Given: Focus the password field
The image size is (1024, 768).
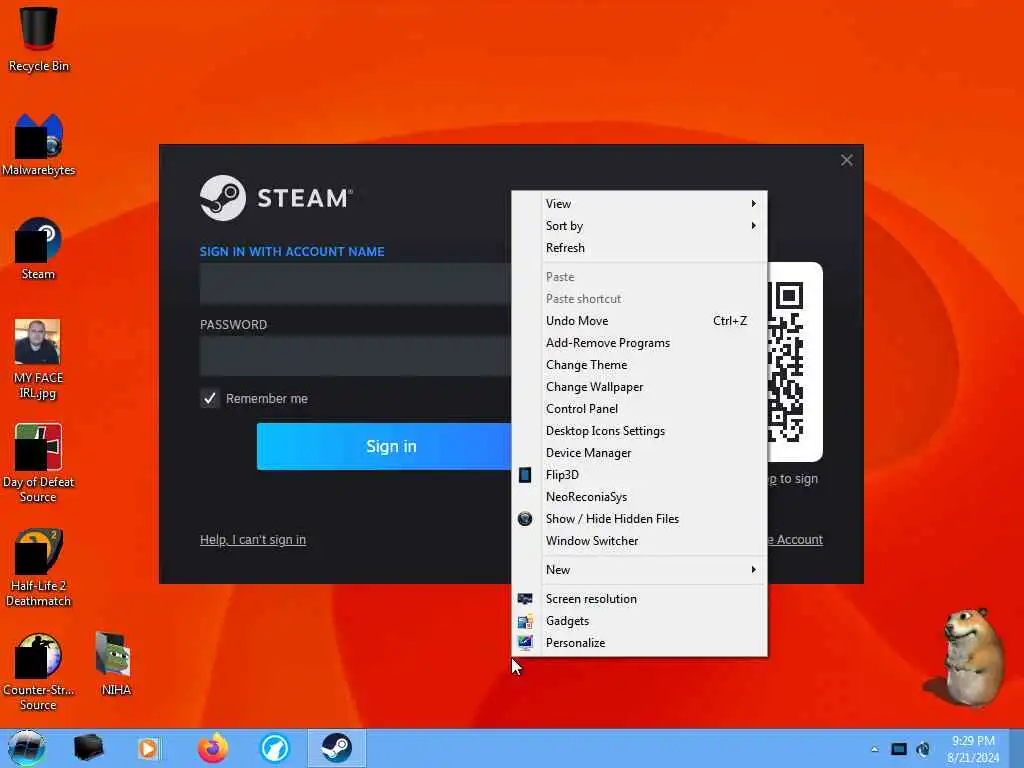Looking at the screenshot, I should click(356, 356).
